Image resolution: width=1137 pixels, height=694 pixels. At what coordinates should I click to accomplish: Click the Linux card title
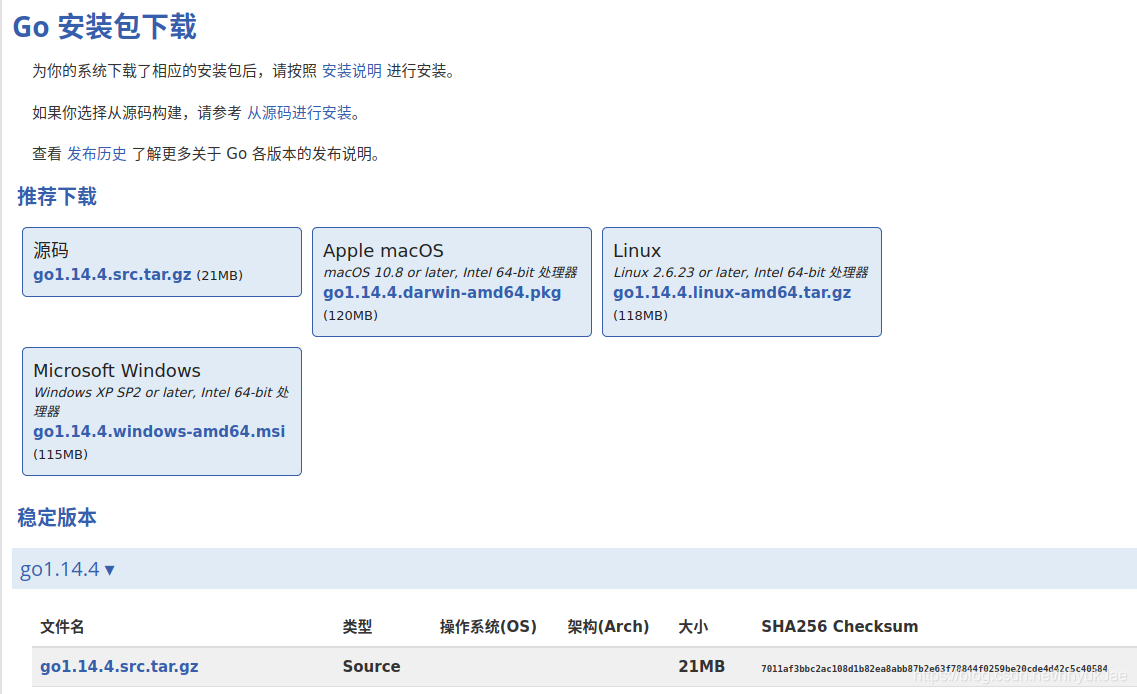coord(637,251)
